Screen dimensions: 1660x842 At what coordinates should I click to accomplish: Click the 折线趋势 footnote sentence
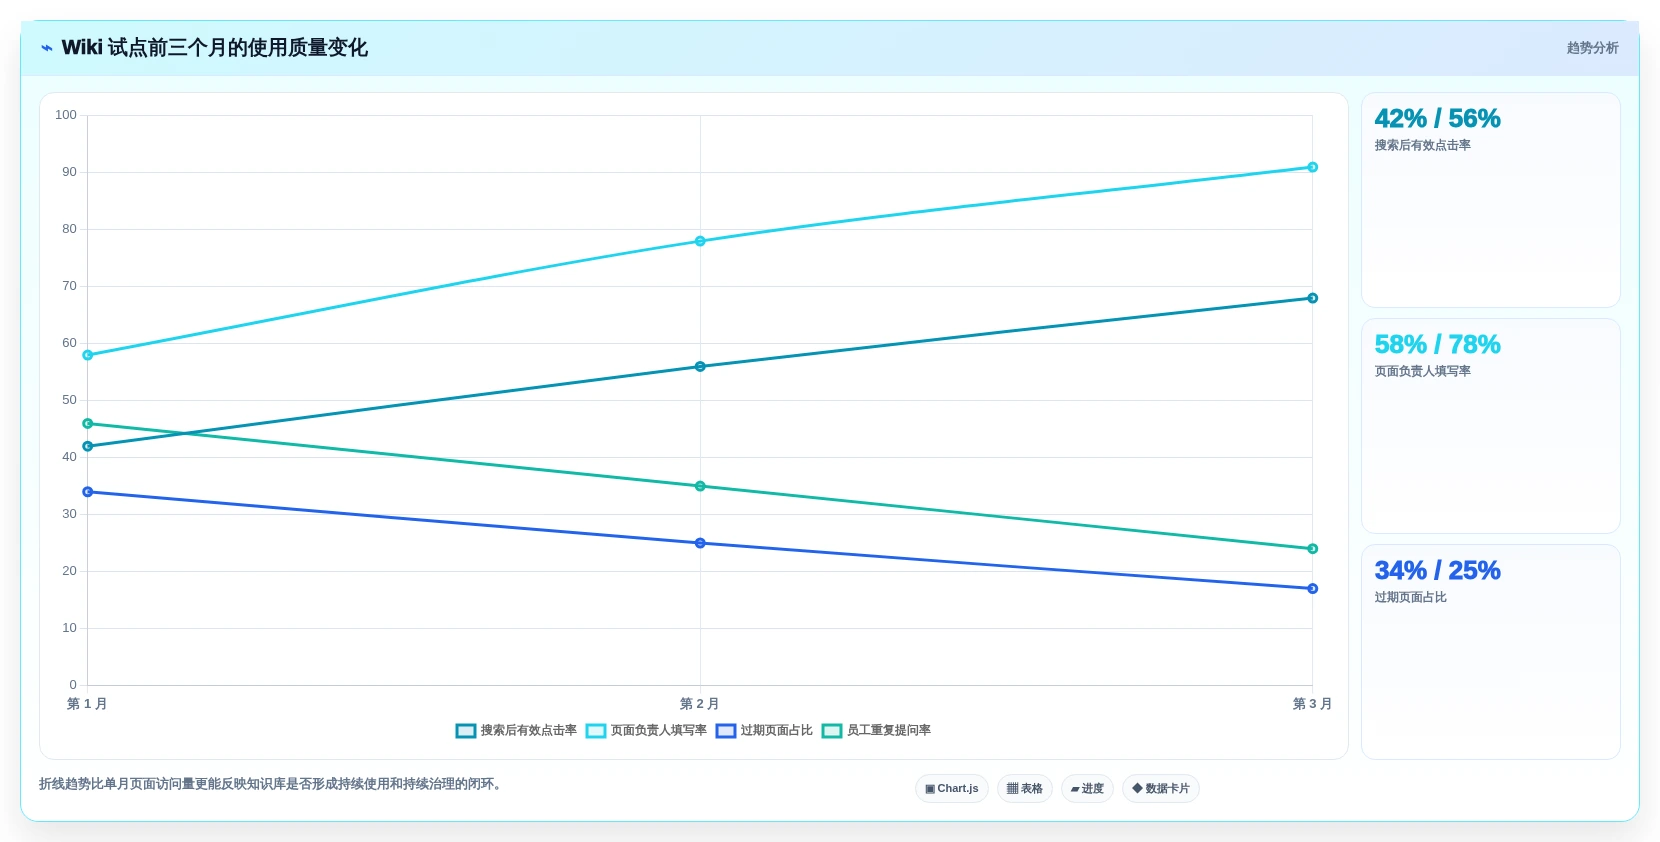[x=272, y=784]
